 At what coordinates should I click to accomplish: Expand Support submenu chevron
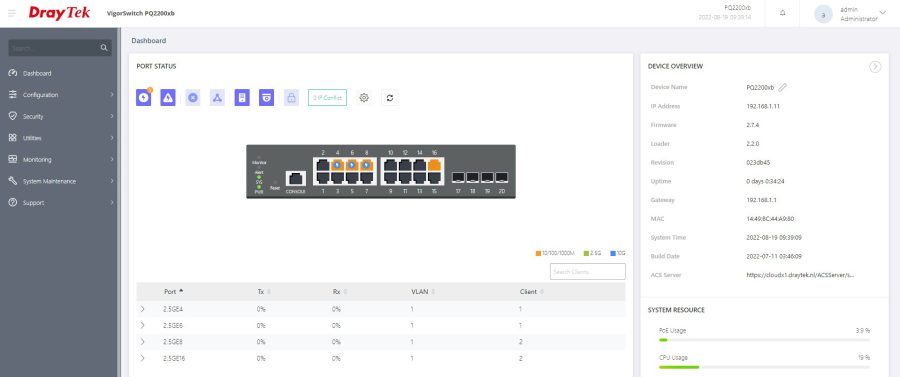(x=112, y=203)
